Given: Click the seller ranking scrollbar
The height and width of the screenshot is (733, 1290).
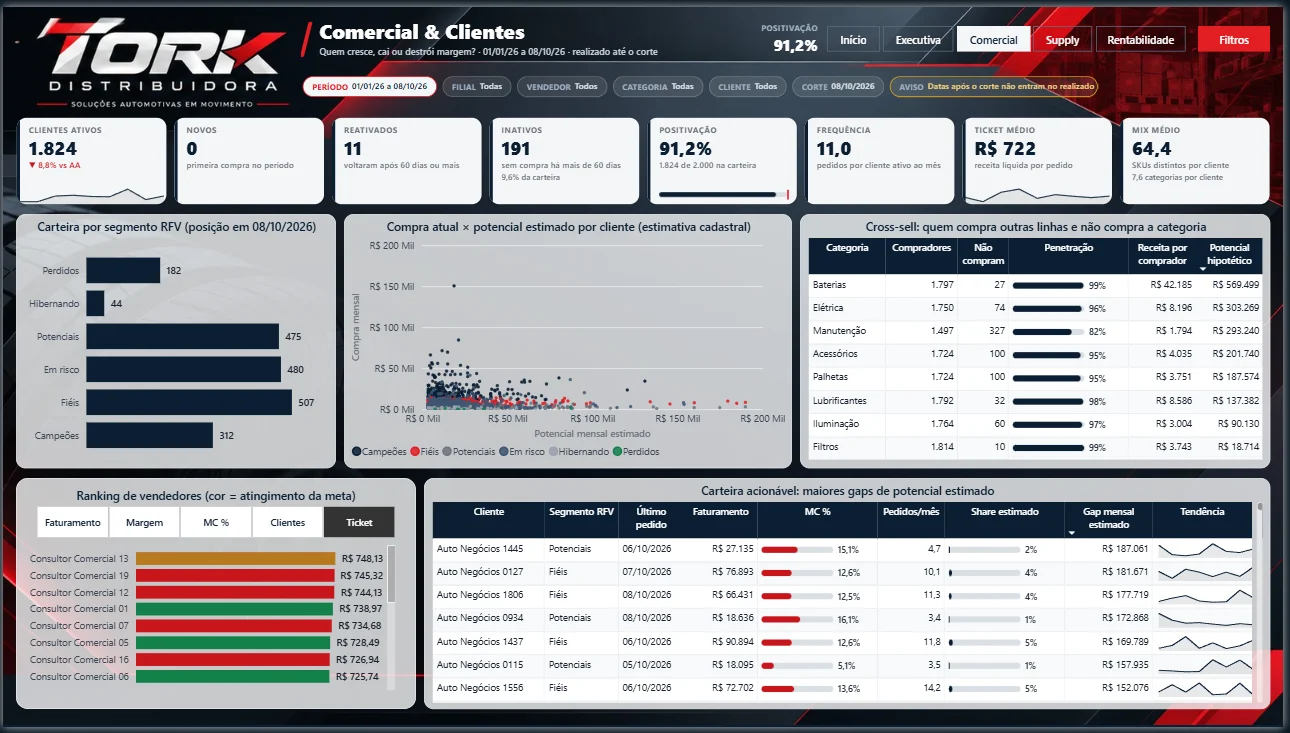Looking at the screenshot, I should point(391,573).
